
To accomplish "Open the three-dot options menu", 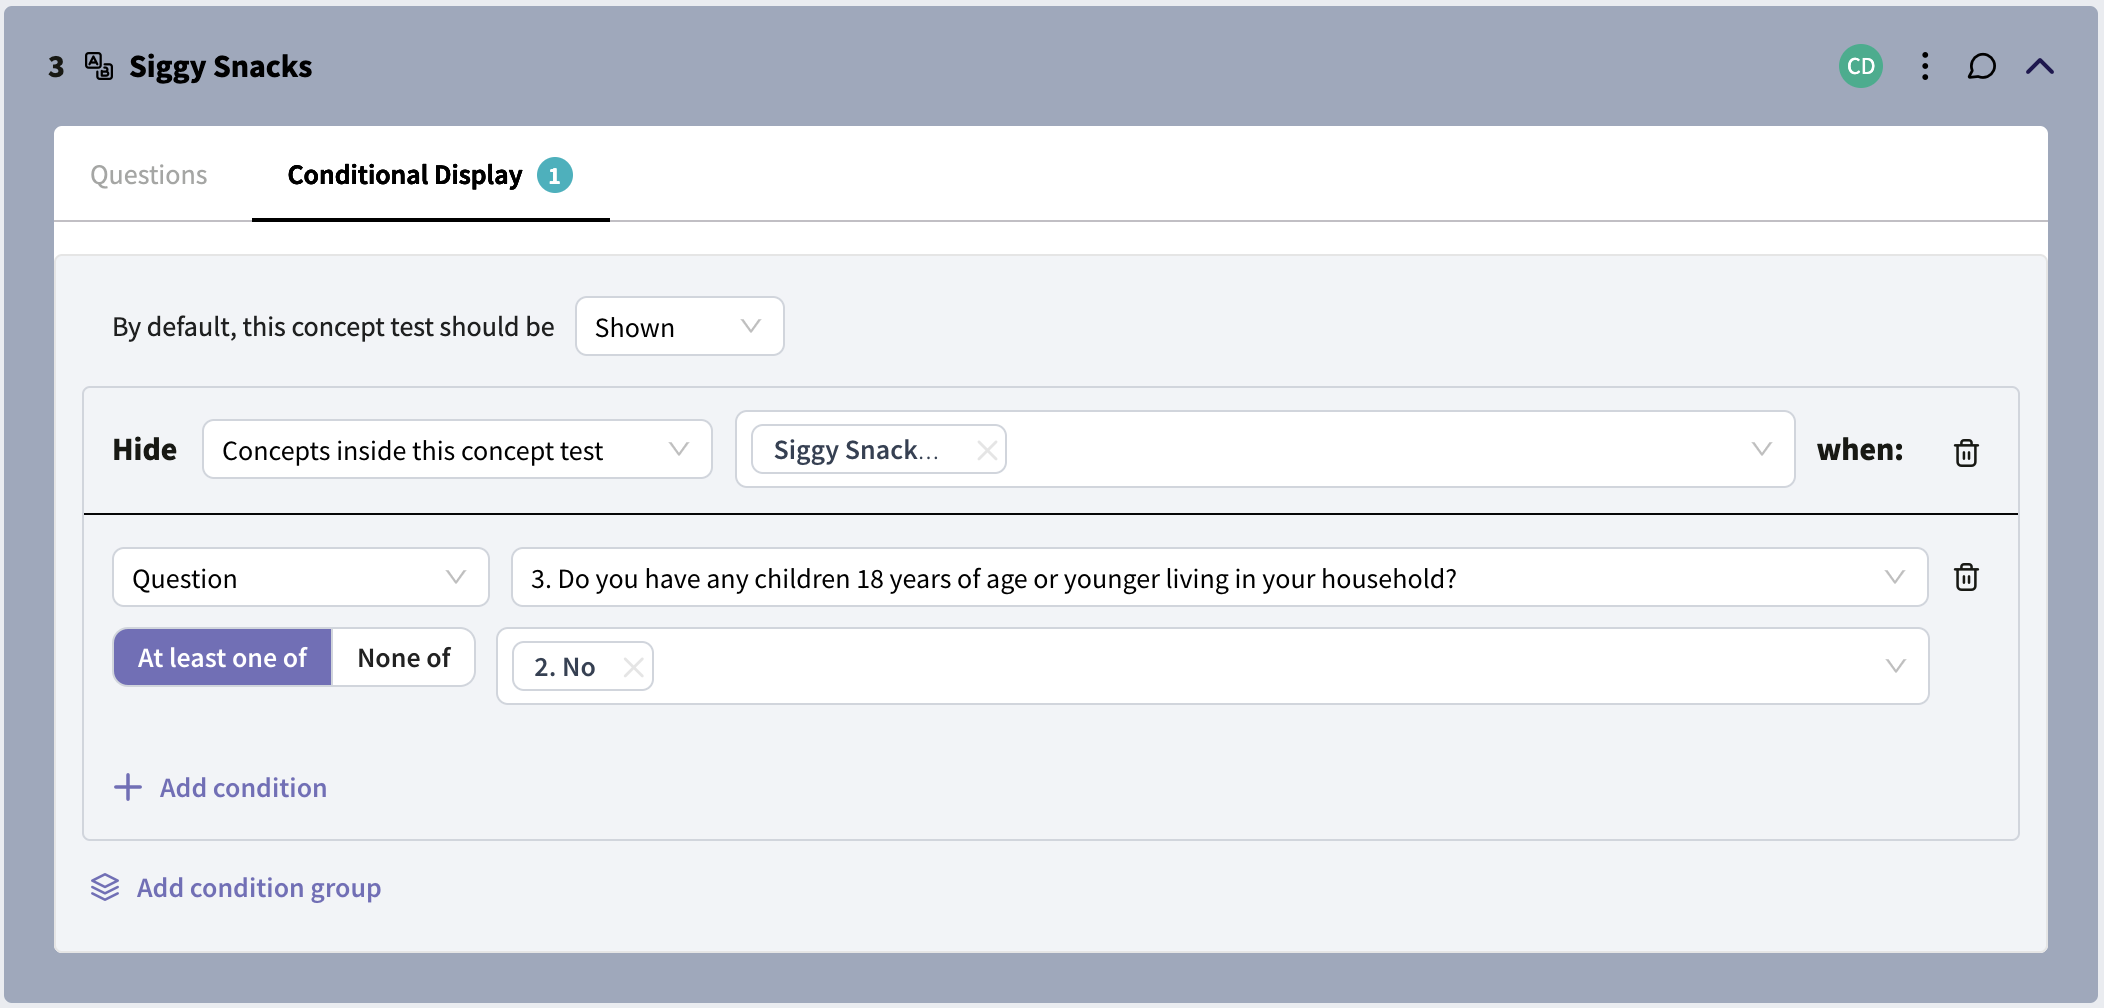I will [x=1925, y=67].
